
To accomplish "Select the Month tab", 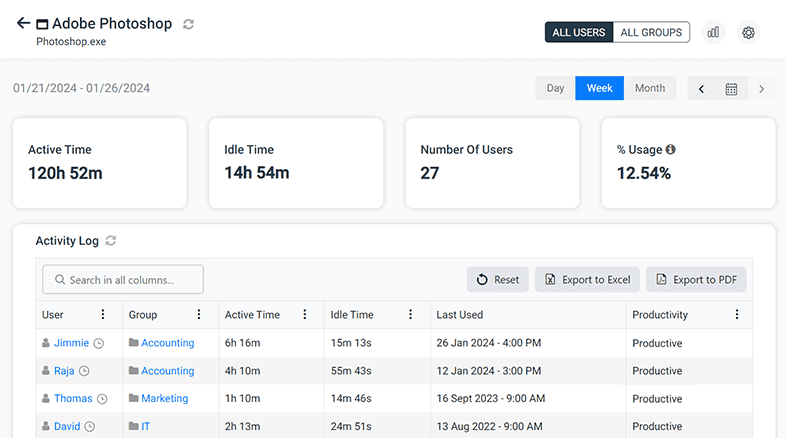I will click(649, 88).
